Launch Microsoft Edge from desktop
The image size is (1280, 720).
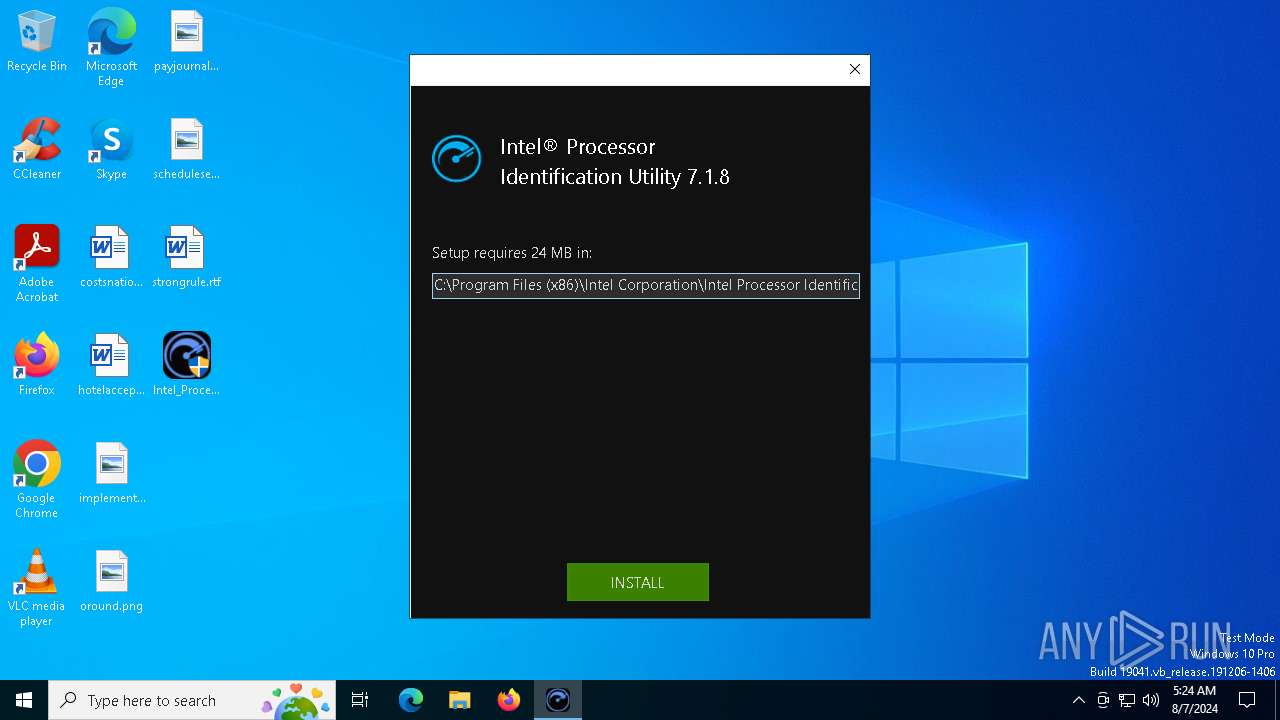point(111,48)
